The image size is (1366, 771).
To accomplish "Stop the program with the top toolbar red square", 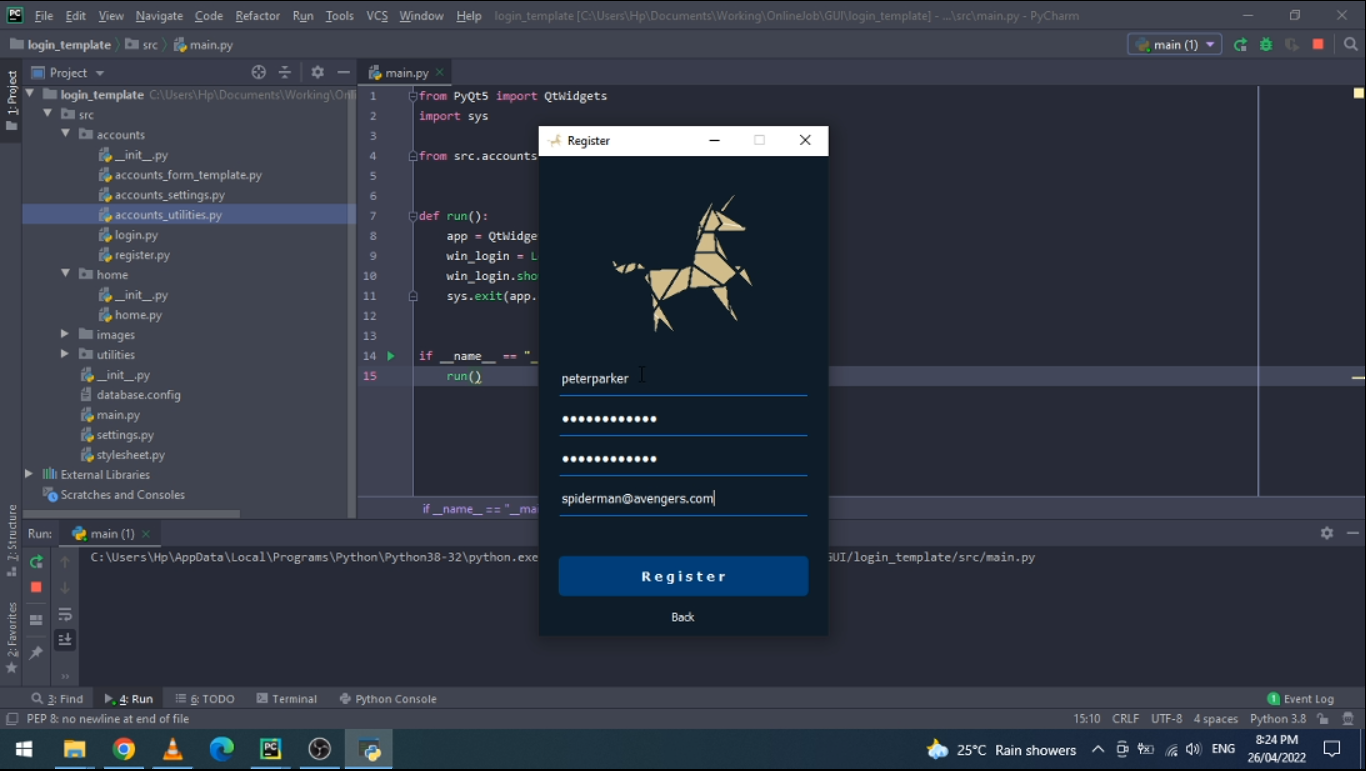I will tap(1318, 45).
